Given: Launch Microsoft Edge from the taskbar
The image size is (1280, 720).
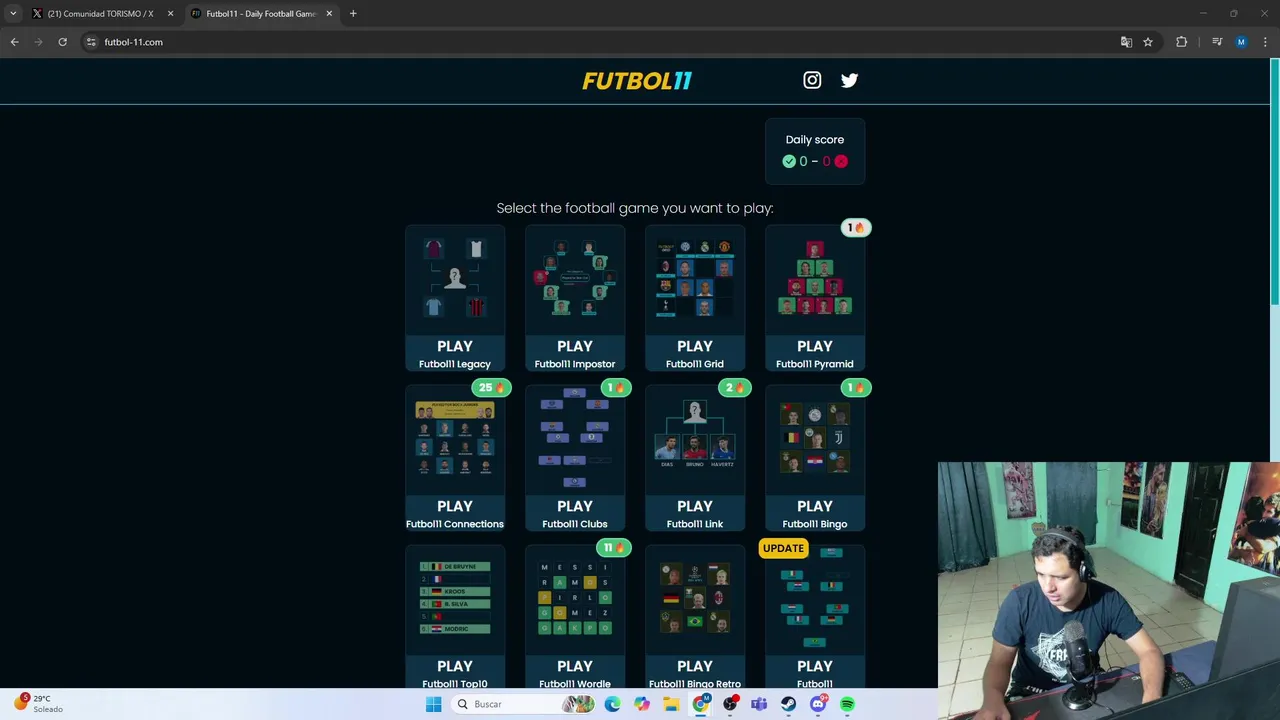Looking at the screenshot, I should click(x=612, y=704).
